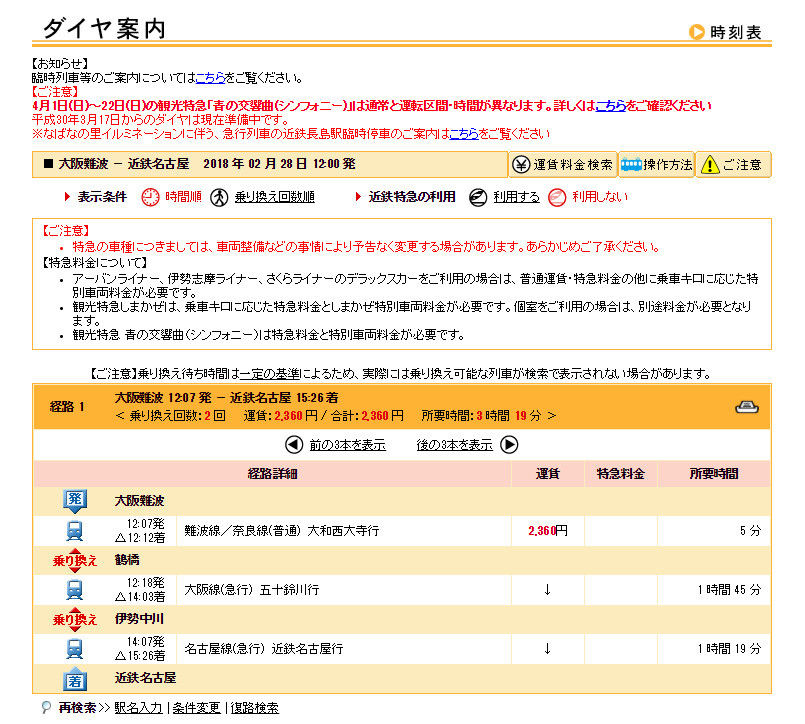Click the walking person icon for 乗り換え回数順
This screenshot has width=805, height=724.
(x=219, y=198)
